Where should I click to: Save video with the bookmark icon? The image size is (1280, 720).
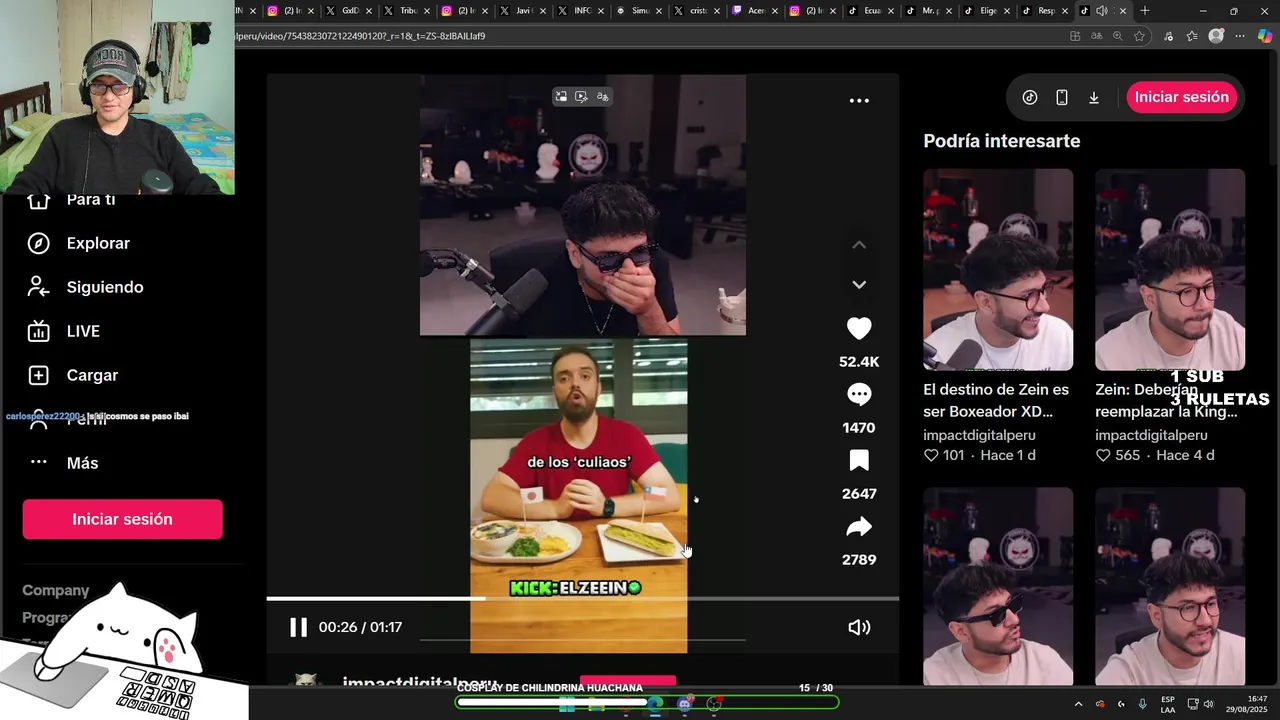(x=859, y=460)
